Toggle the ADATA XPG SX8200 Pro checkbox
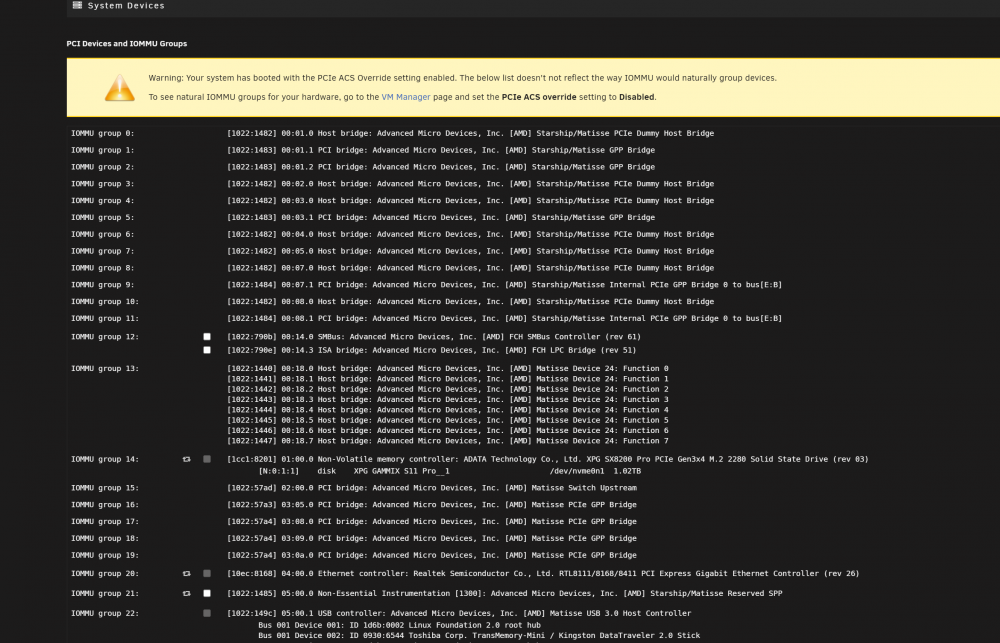 pos(207,459)
